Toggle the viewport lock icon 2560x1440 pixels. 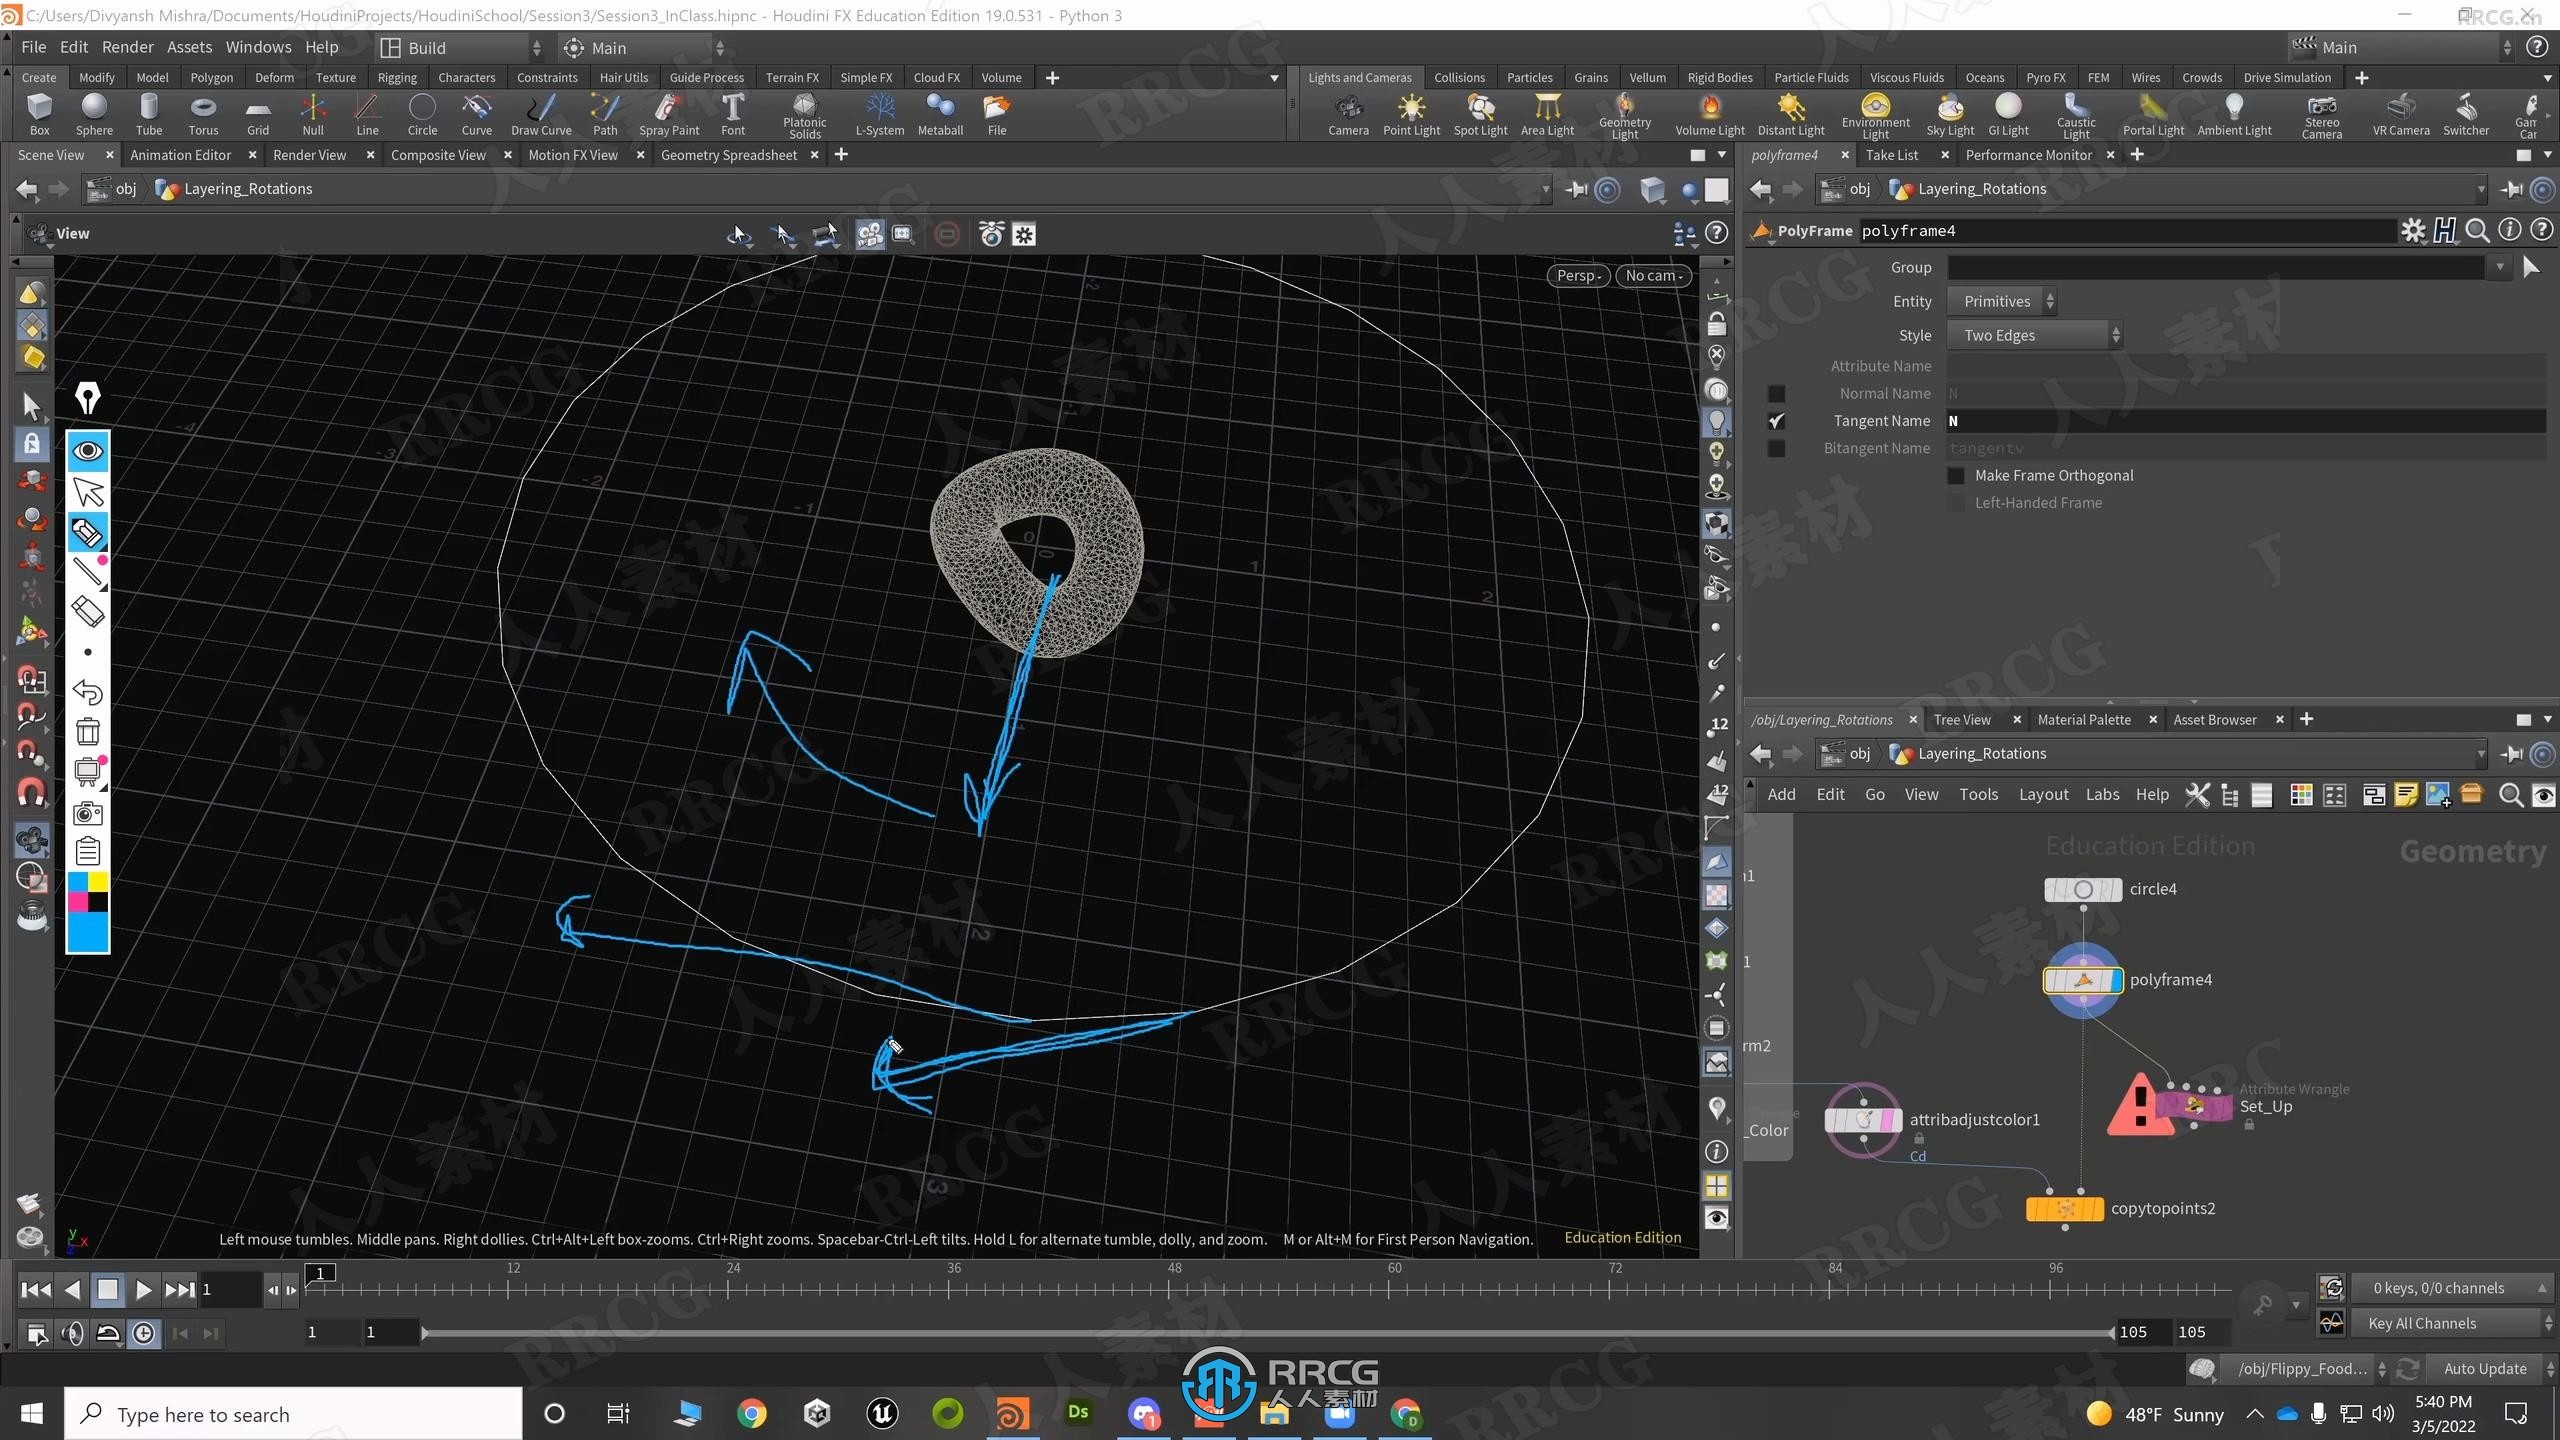click(1716, 324)
